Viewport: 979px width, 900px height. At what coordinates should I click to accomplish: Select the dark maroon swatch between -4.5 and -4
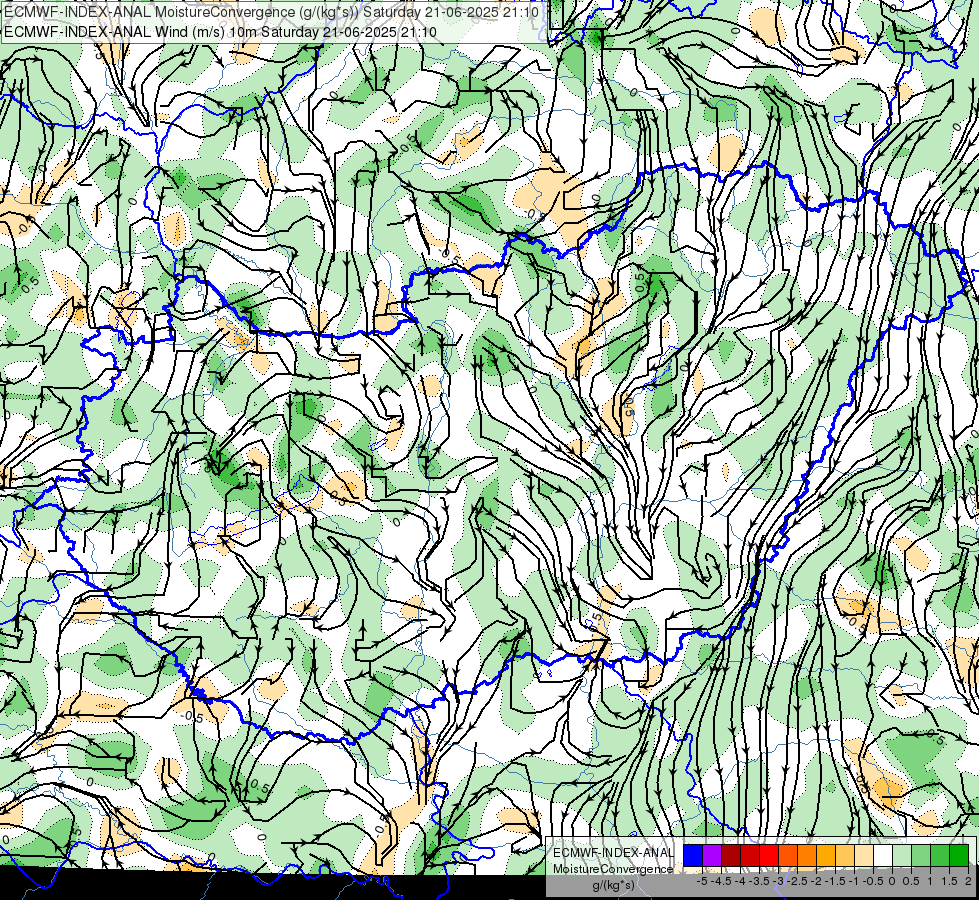click(x=731, y=855)
